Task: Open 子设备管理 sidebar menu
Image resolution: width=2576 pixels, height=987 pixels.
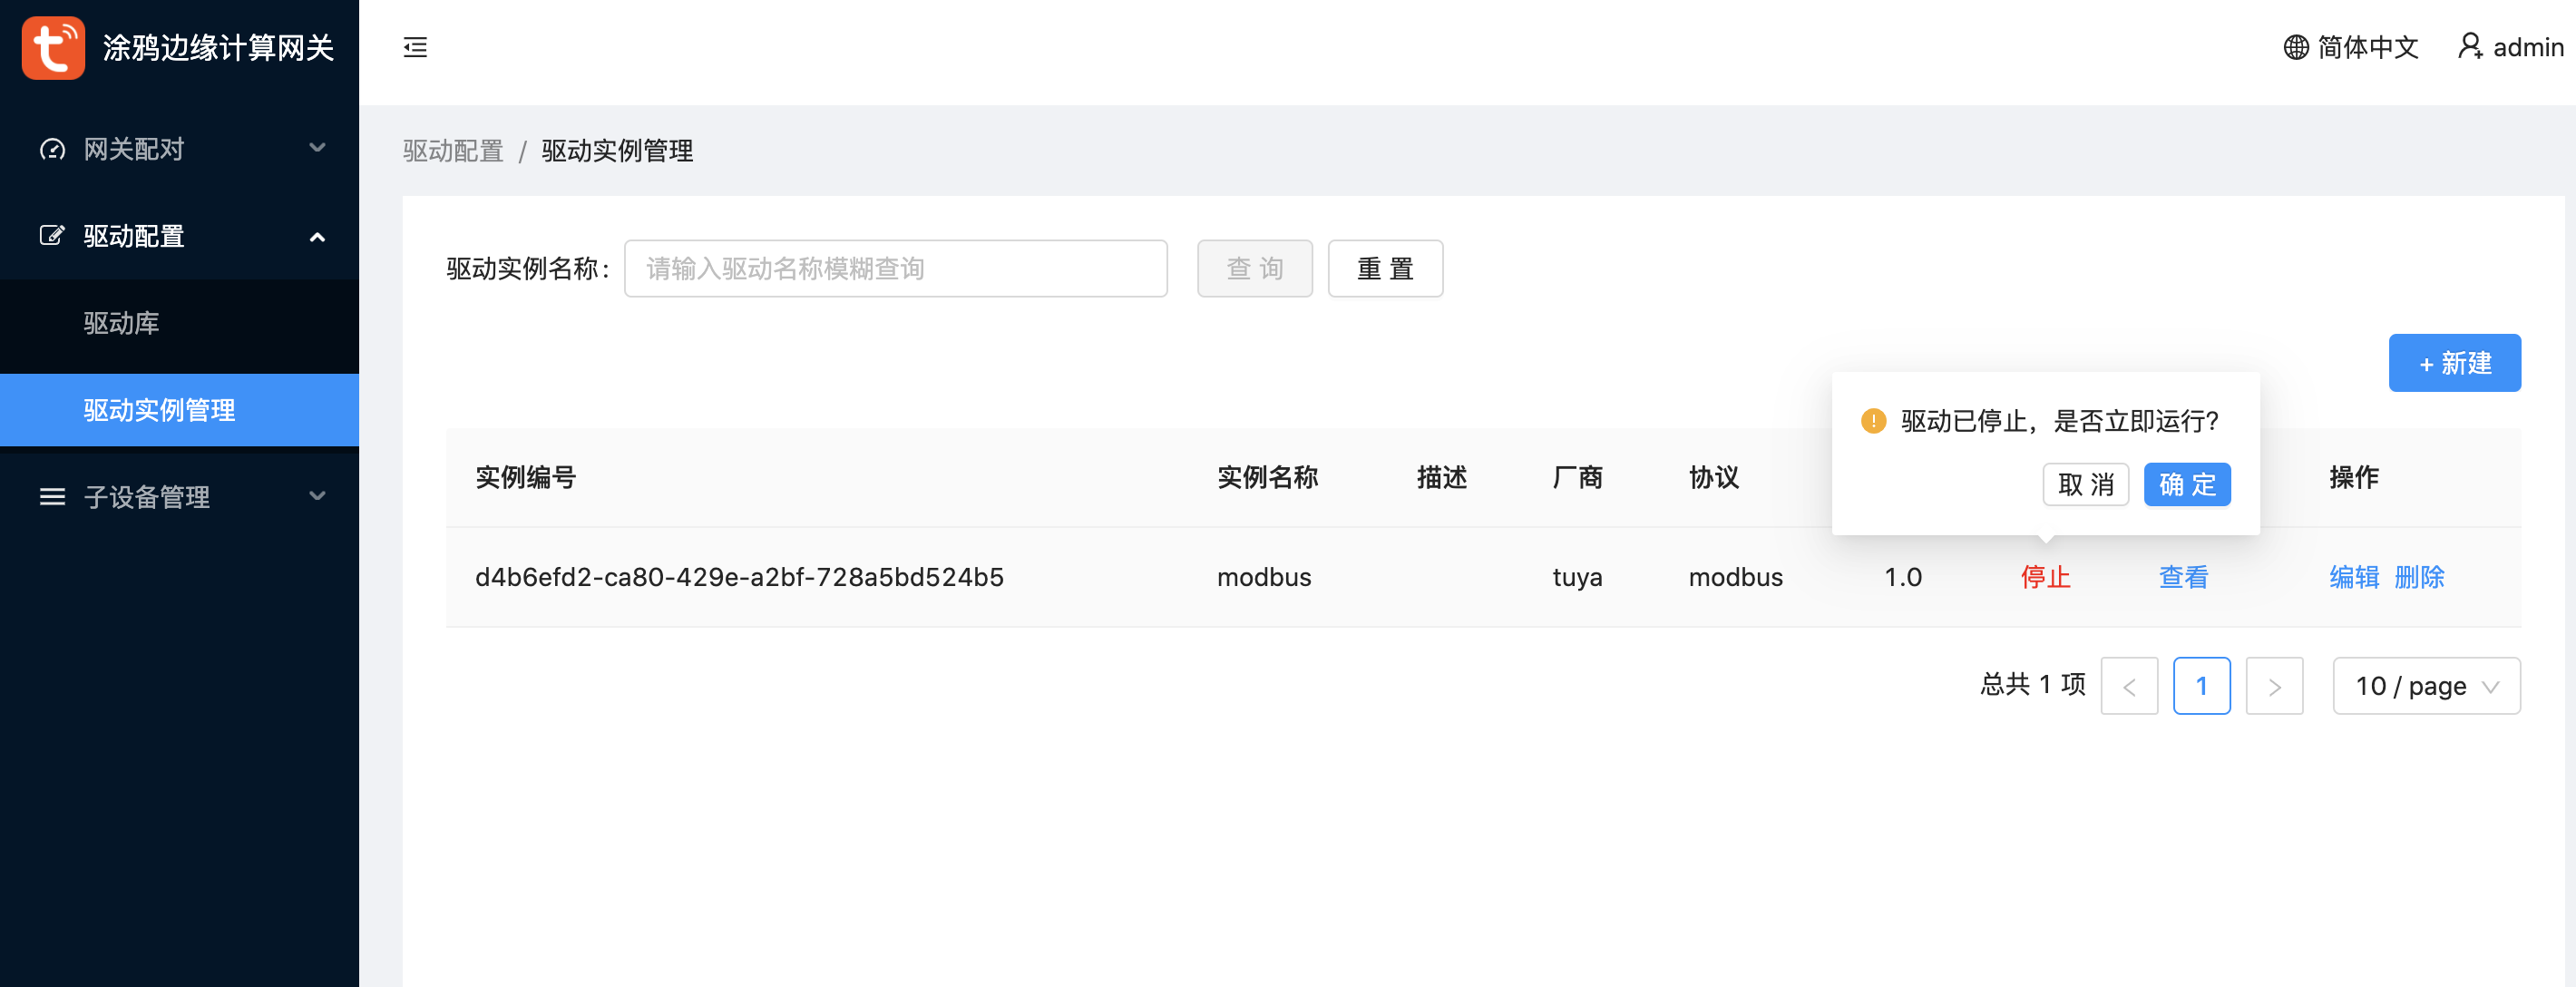Action: (x=180, y=497)
